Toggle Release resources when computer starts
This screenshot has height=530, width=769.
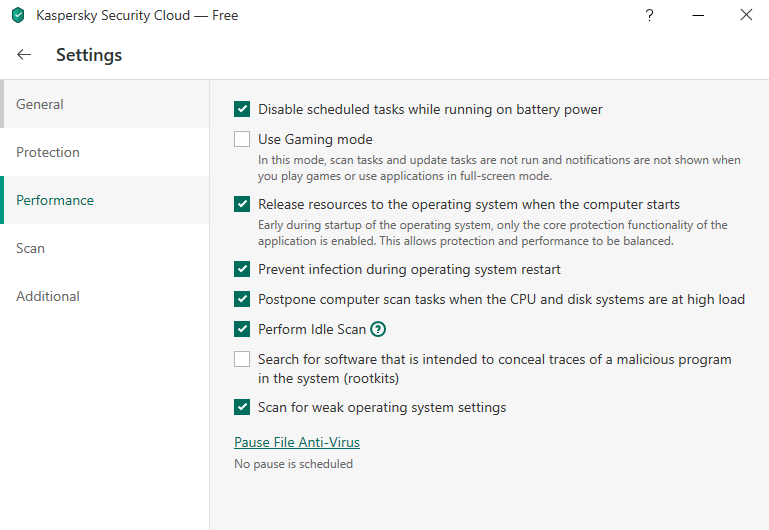click(x=242, y=204)
